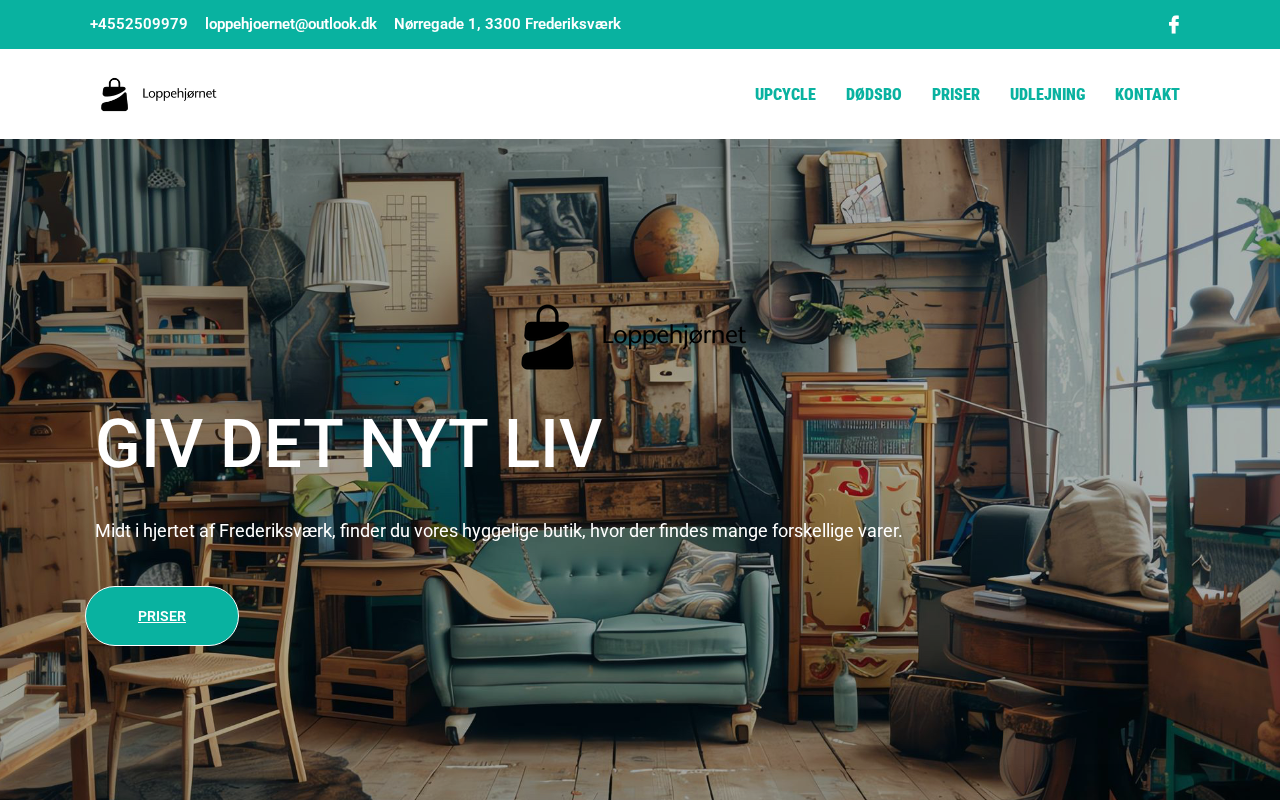Image resolution: width=1280 pixels, height=800 pixels.
Task: Email loppehjoernet@outlook.dk from the top bar
Action: pyautogui.click(x=291, y=24)
